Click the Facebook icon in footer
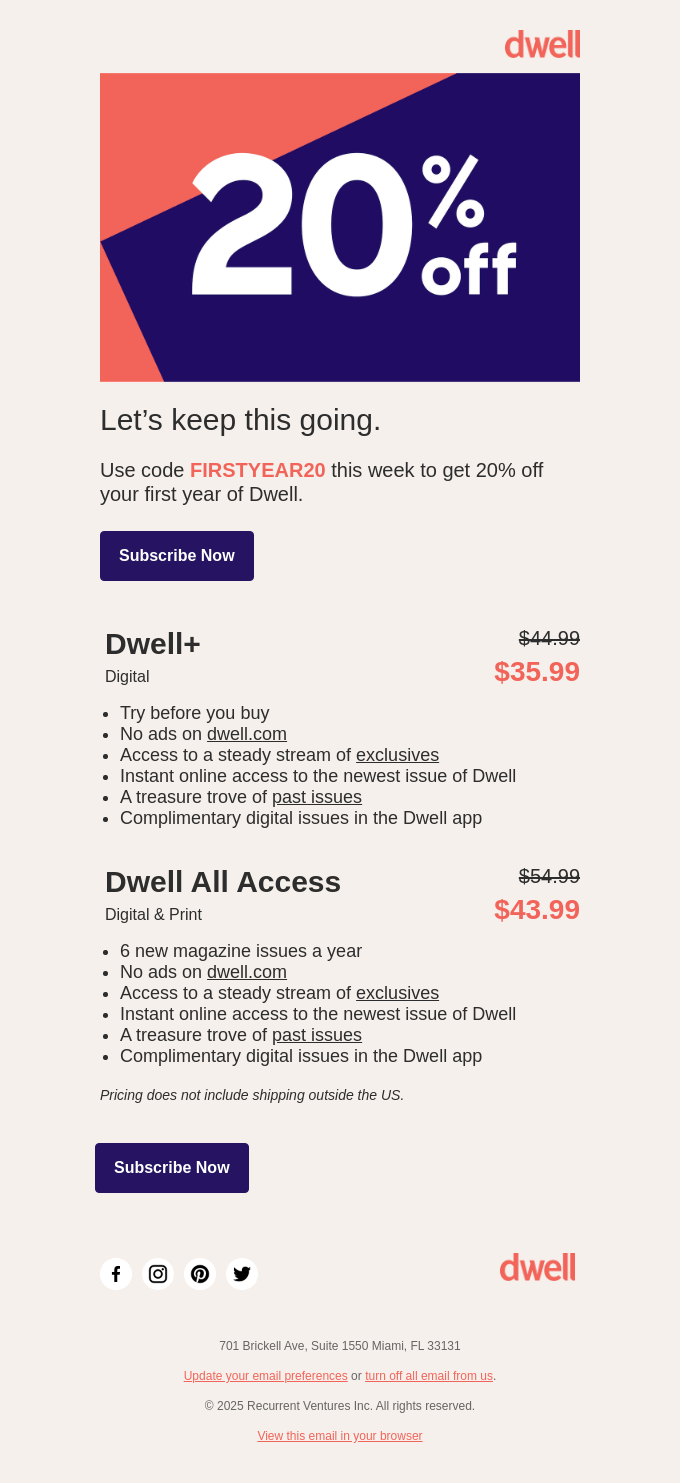This screenshot has width=680, height=1483. (116, 1274)
